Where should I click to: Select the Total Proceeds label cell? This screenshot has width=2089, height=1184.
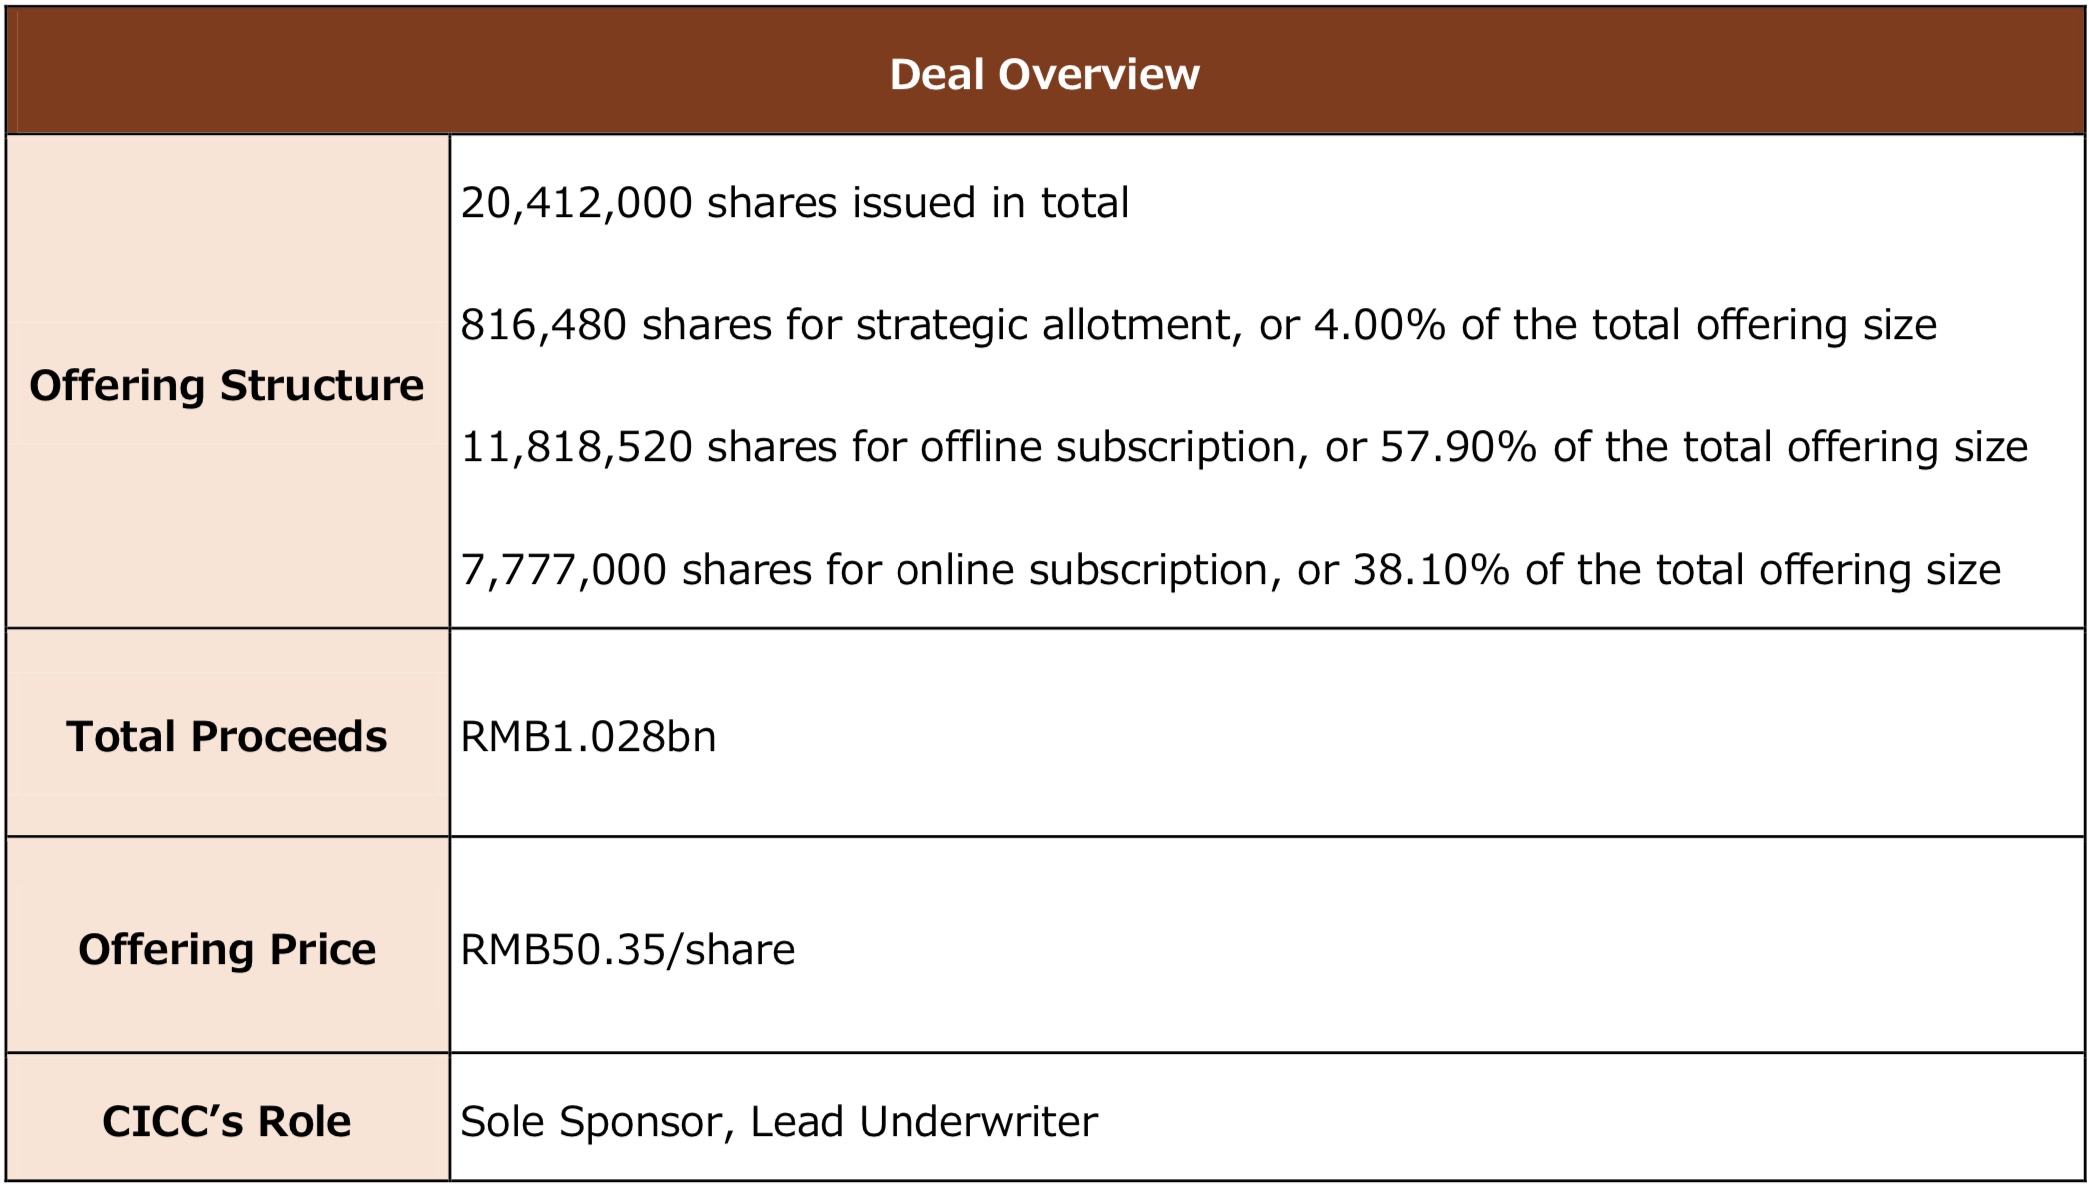pos(227,736)
